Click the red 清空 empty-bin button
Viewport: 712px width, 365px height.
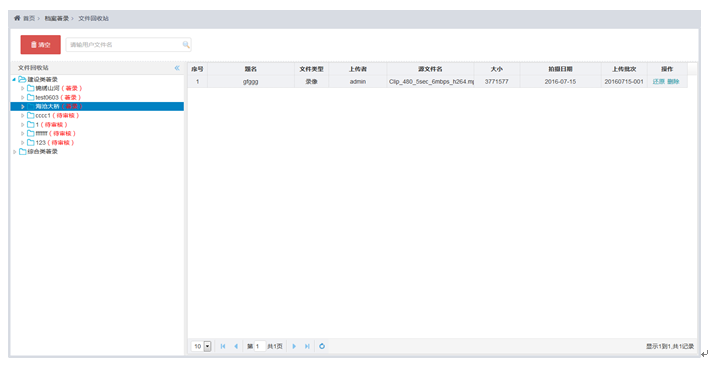[x=40, y=44]
